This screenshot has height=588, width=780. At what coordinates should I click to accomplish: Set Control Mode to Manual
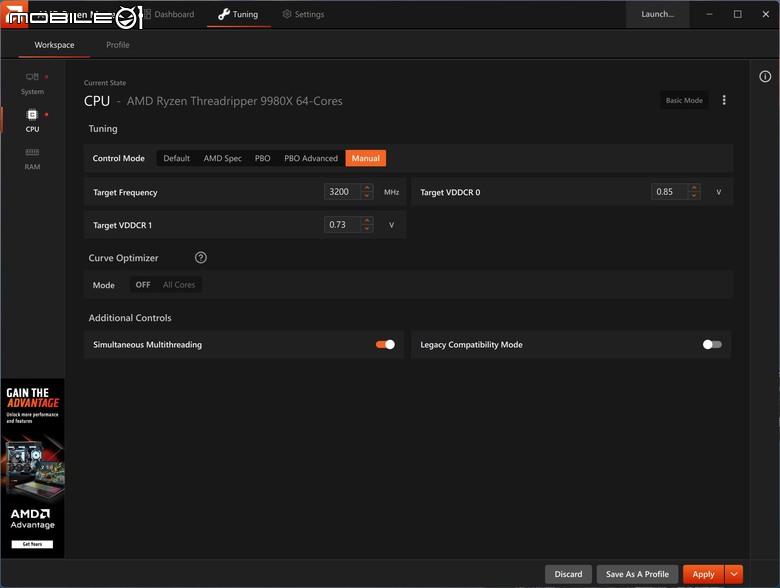tap(366, 158)
